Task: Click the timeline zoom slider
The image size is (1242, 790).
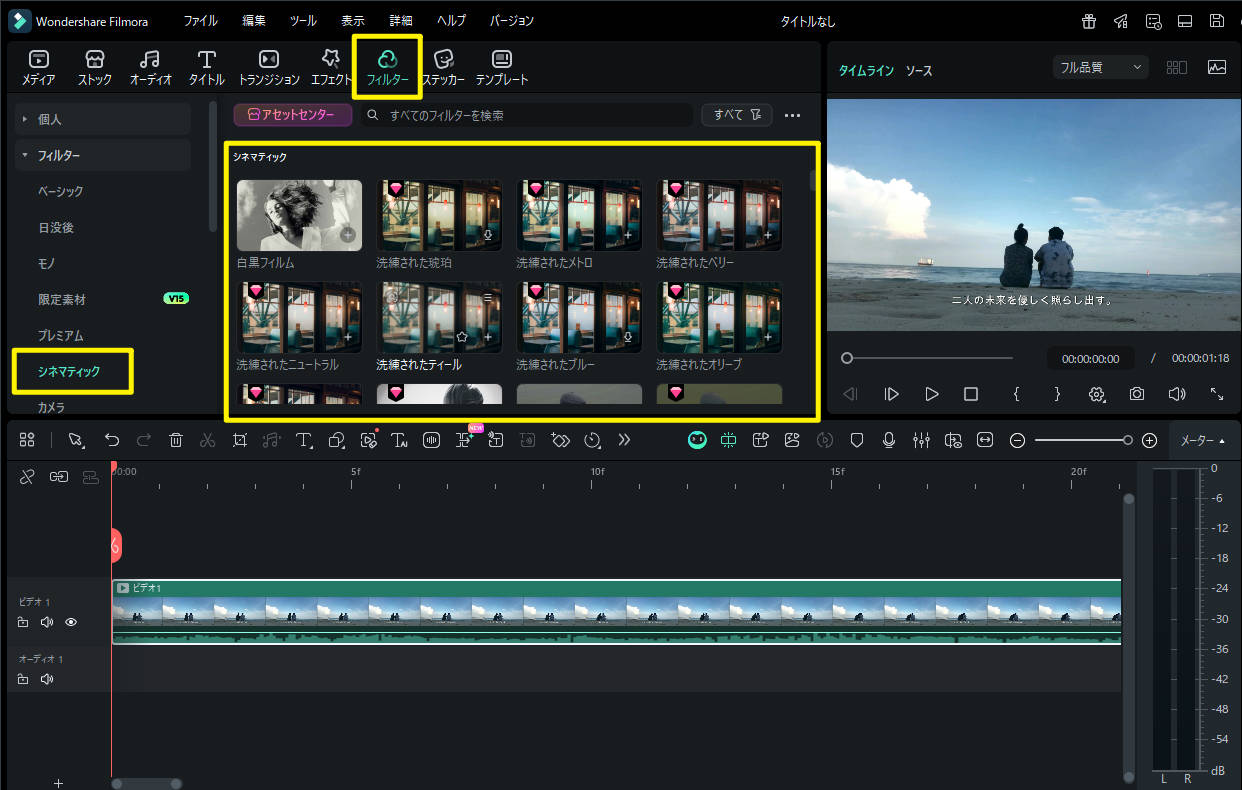Action: tap(1082, 440)
